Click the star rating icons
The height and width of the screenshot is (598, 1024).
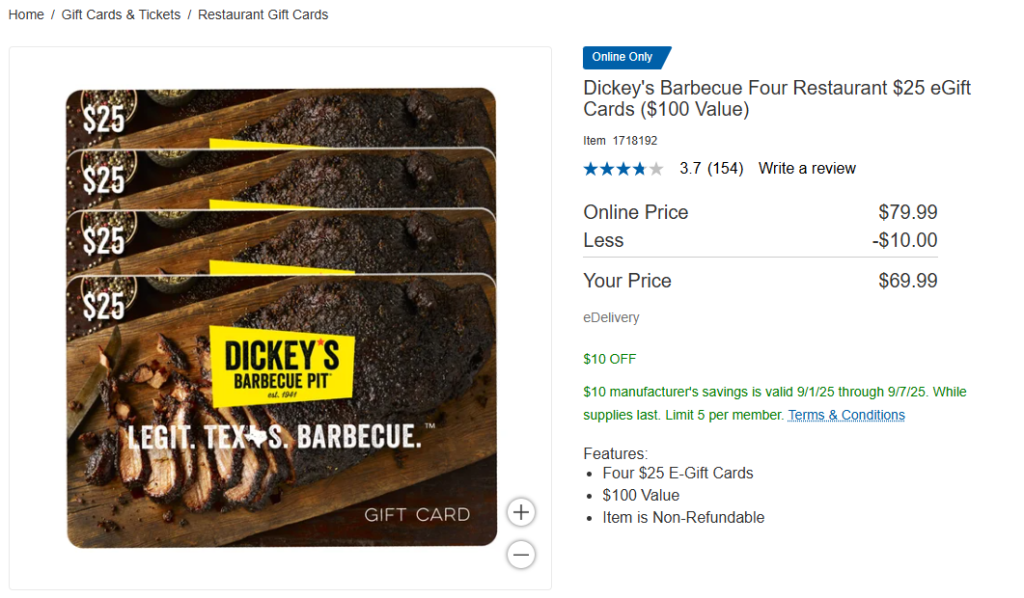coord(623,169)
